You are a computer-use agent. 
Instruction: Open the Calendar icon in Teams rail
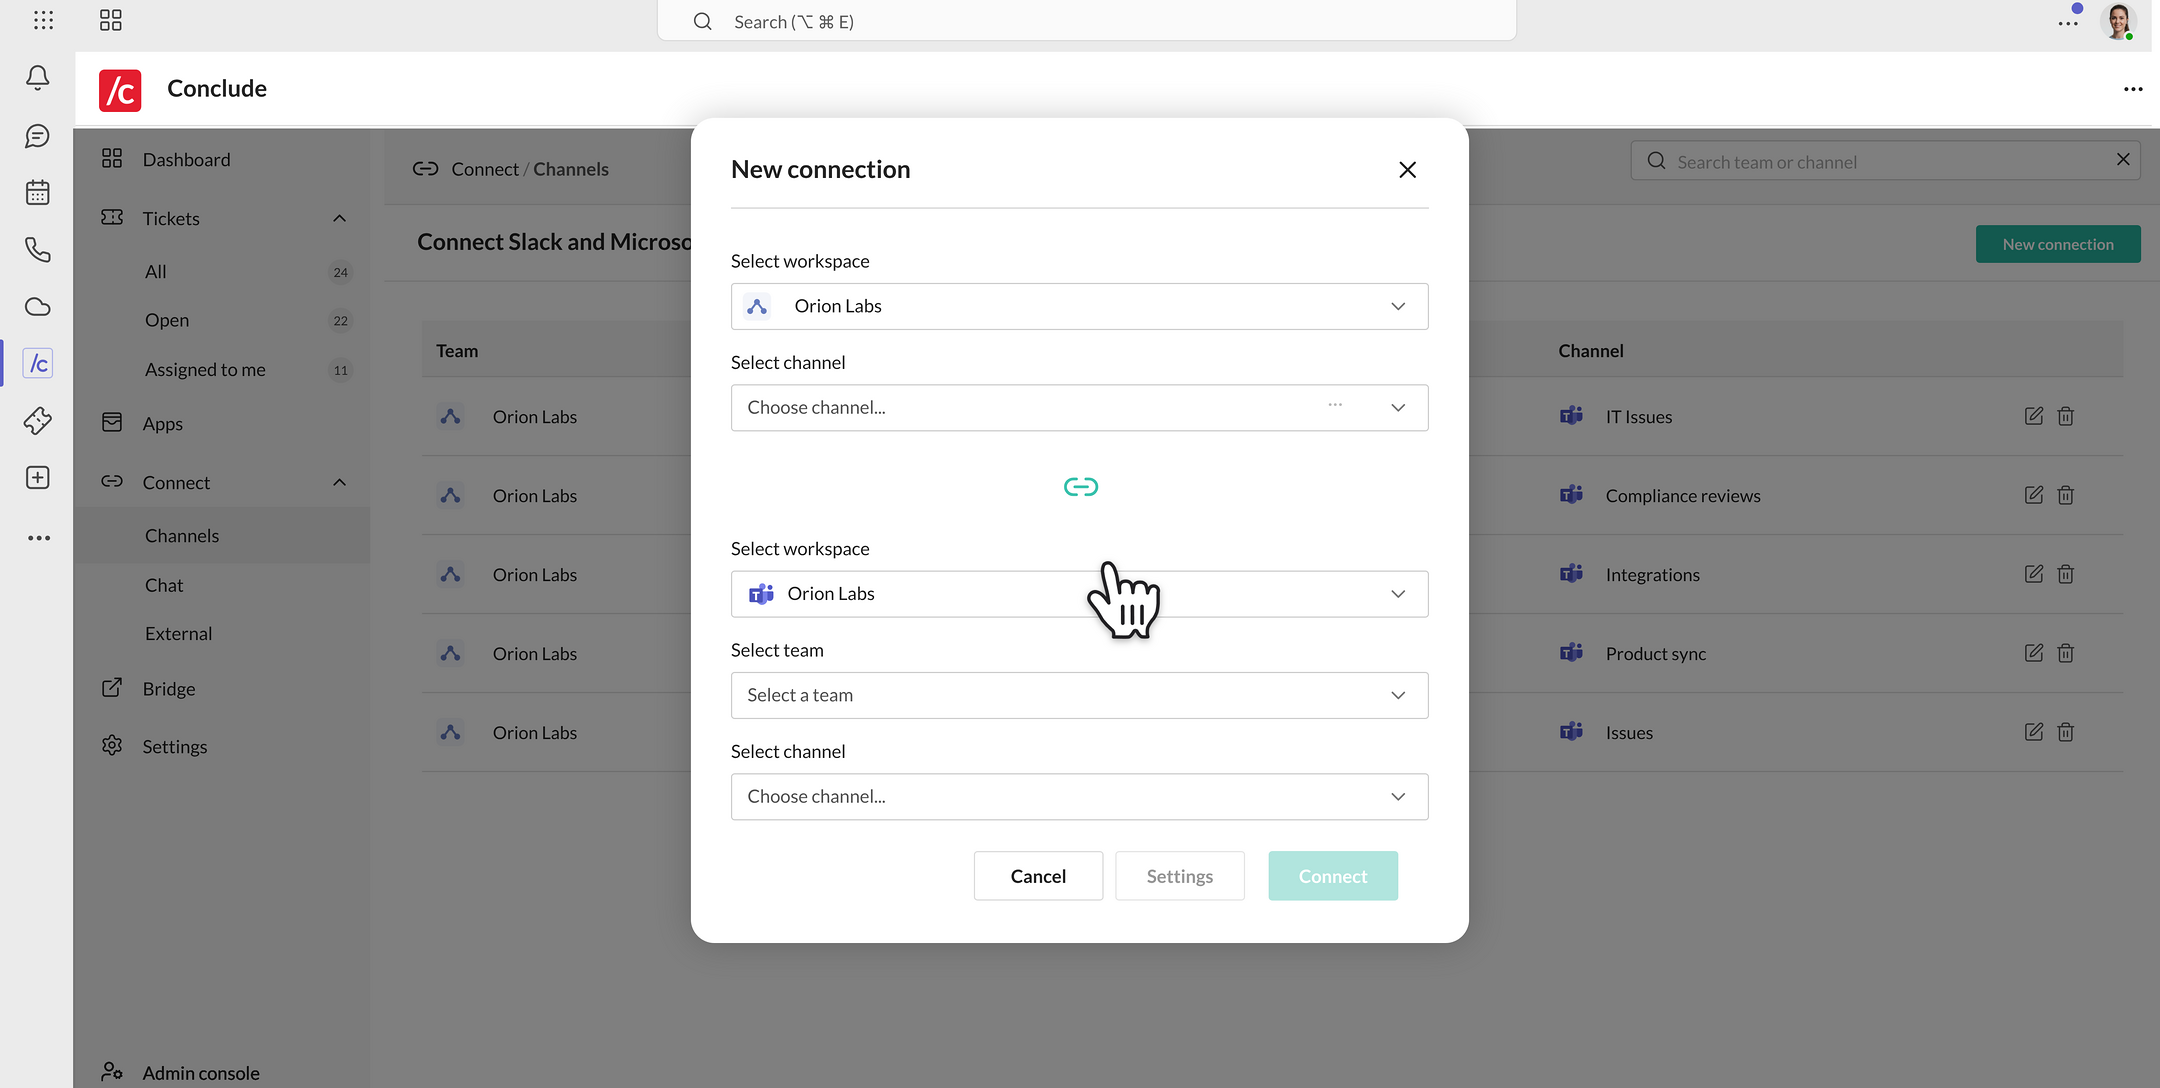[x=38, y=193]
